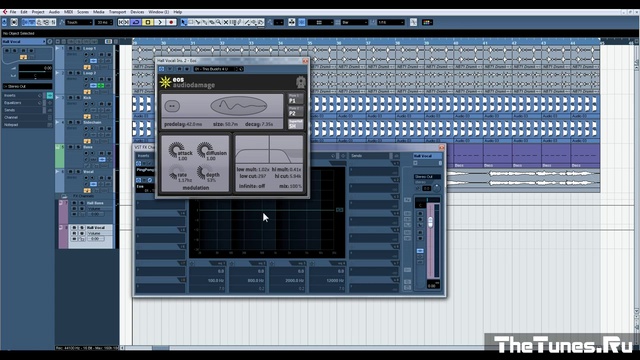Mute the Vocal track
The height and width of the screenshot is (360, 640).
click(x=70, y=171)
